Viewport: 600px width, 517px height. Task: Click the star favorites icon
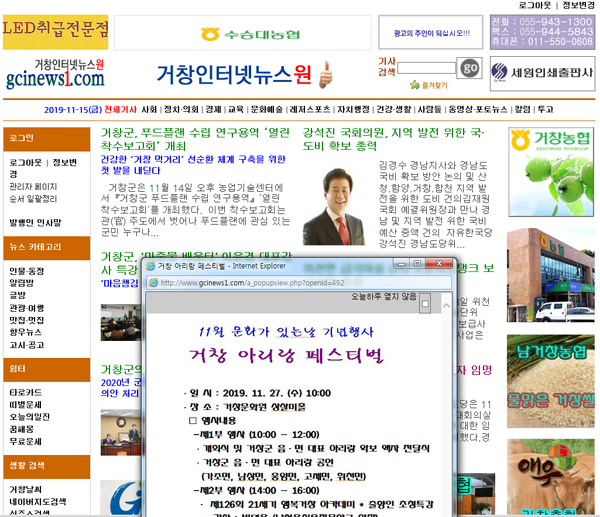tap(415, 85)
